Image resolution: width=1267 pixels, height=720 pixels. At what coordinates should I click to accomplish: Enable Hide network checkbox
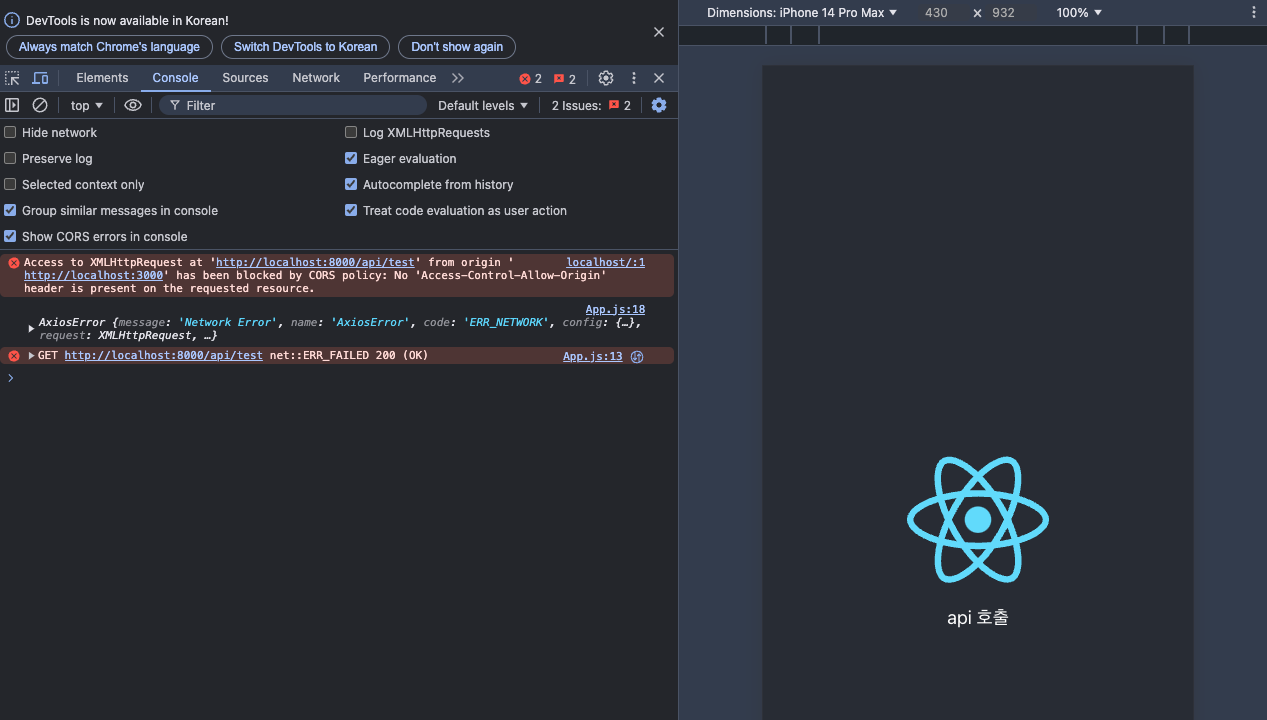click(x=10, y=132)
